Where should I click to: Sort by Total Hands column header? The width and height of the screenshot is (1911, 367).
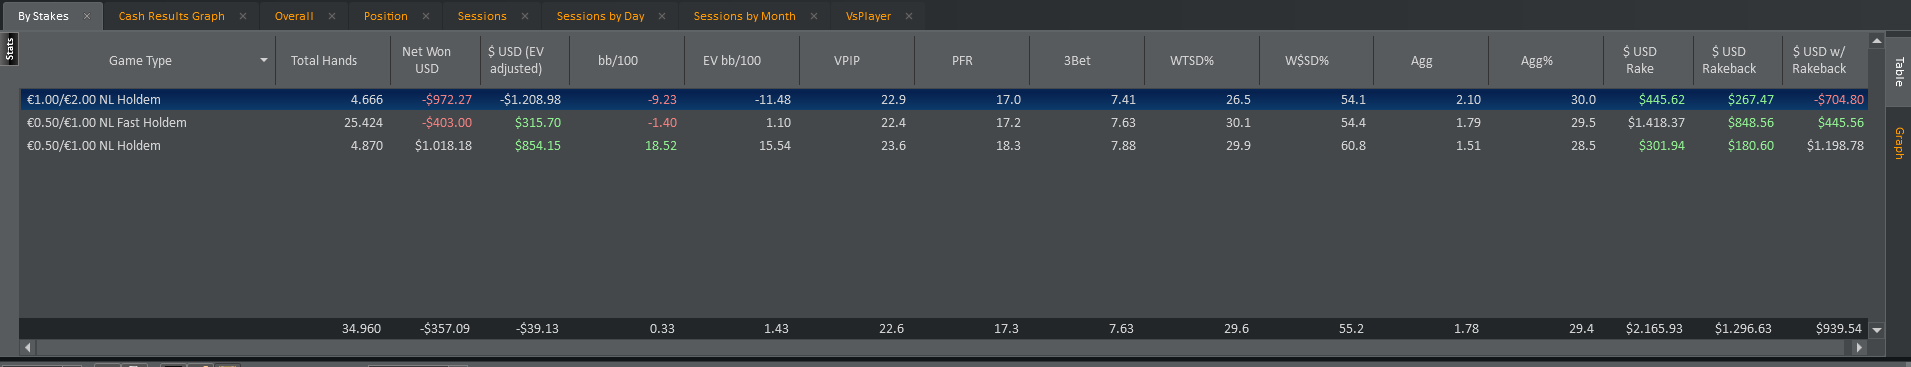pos(324,61)
